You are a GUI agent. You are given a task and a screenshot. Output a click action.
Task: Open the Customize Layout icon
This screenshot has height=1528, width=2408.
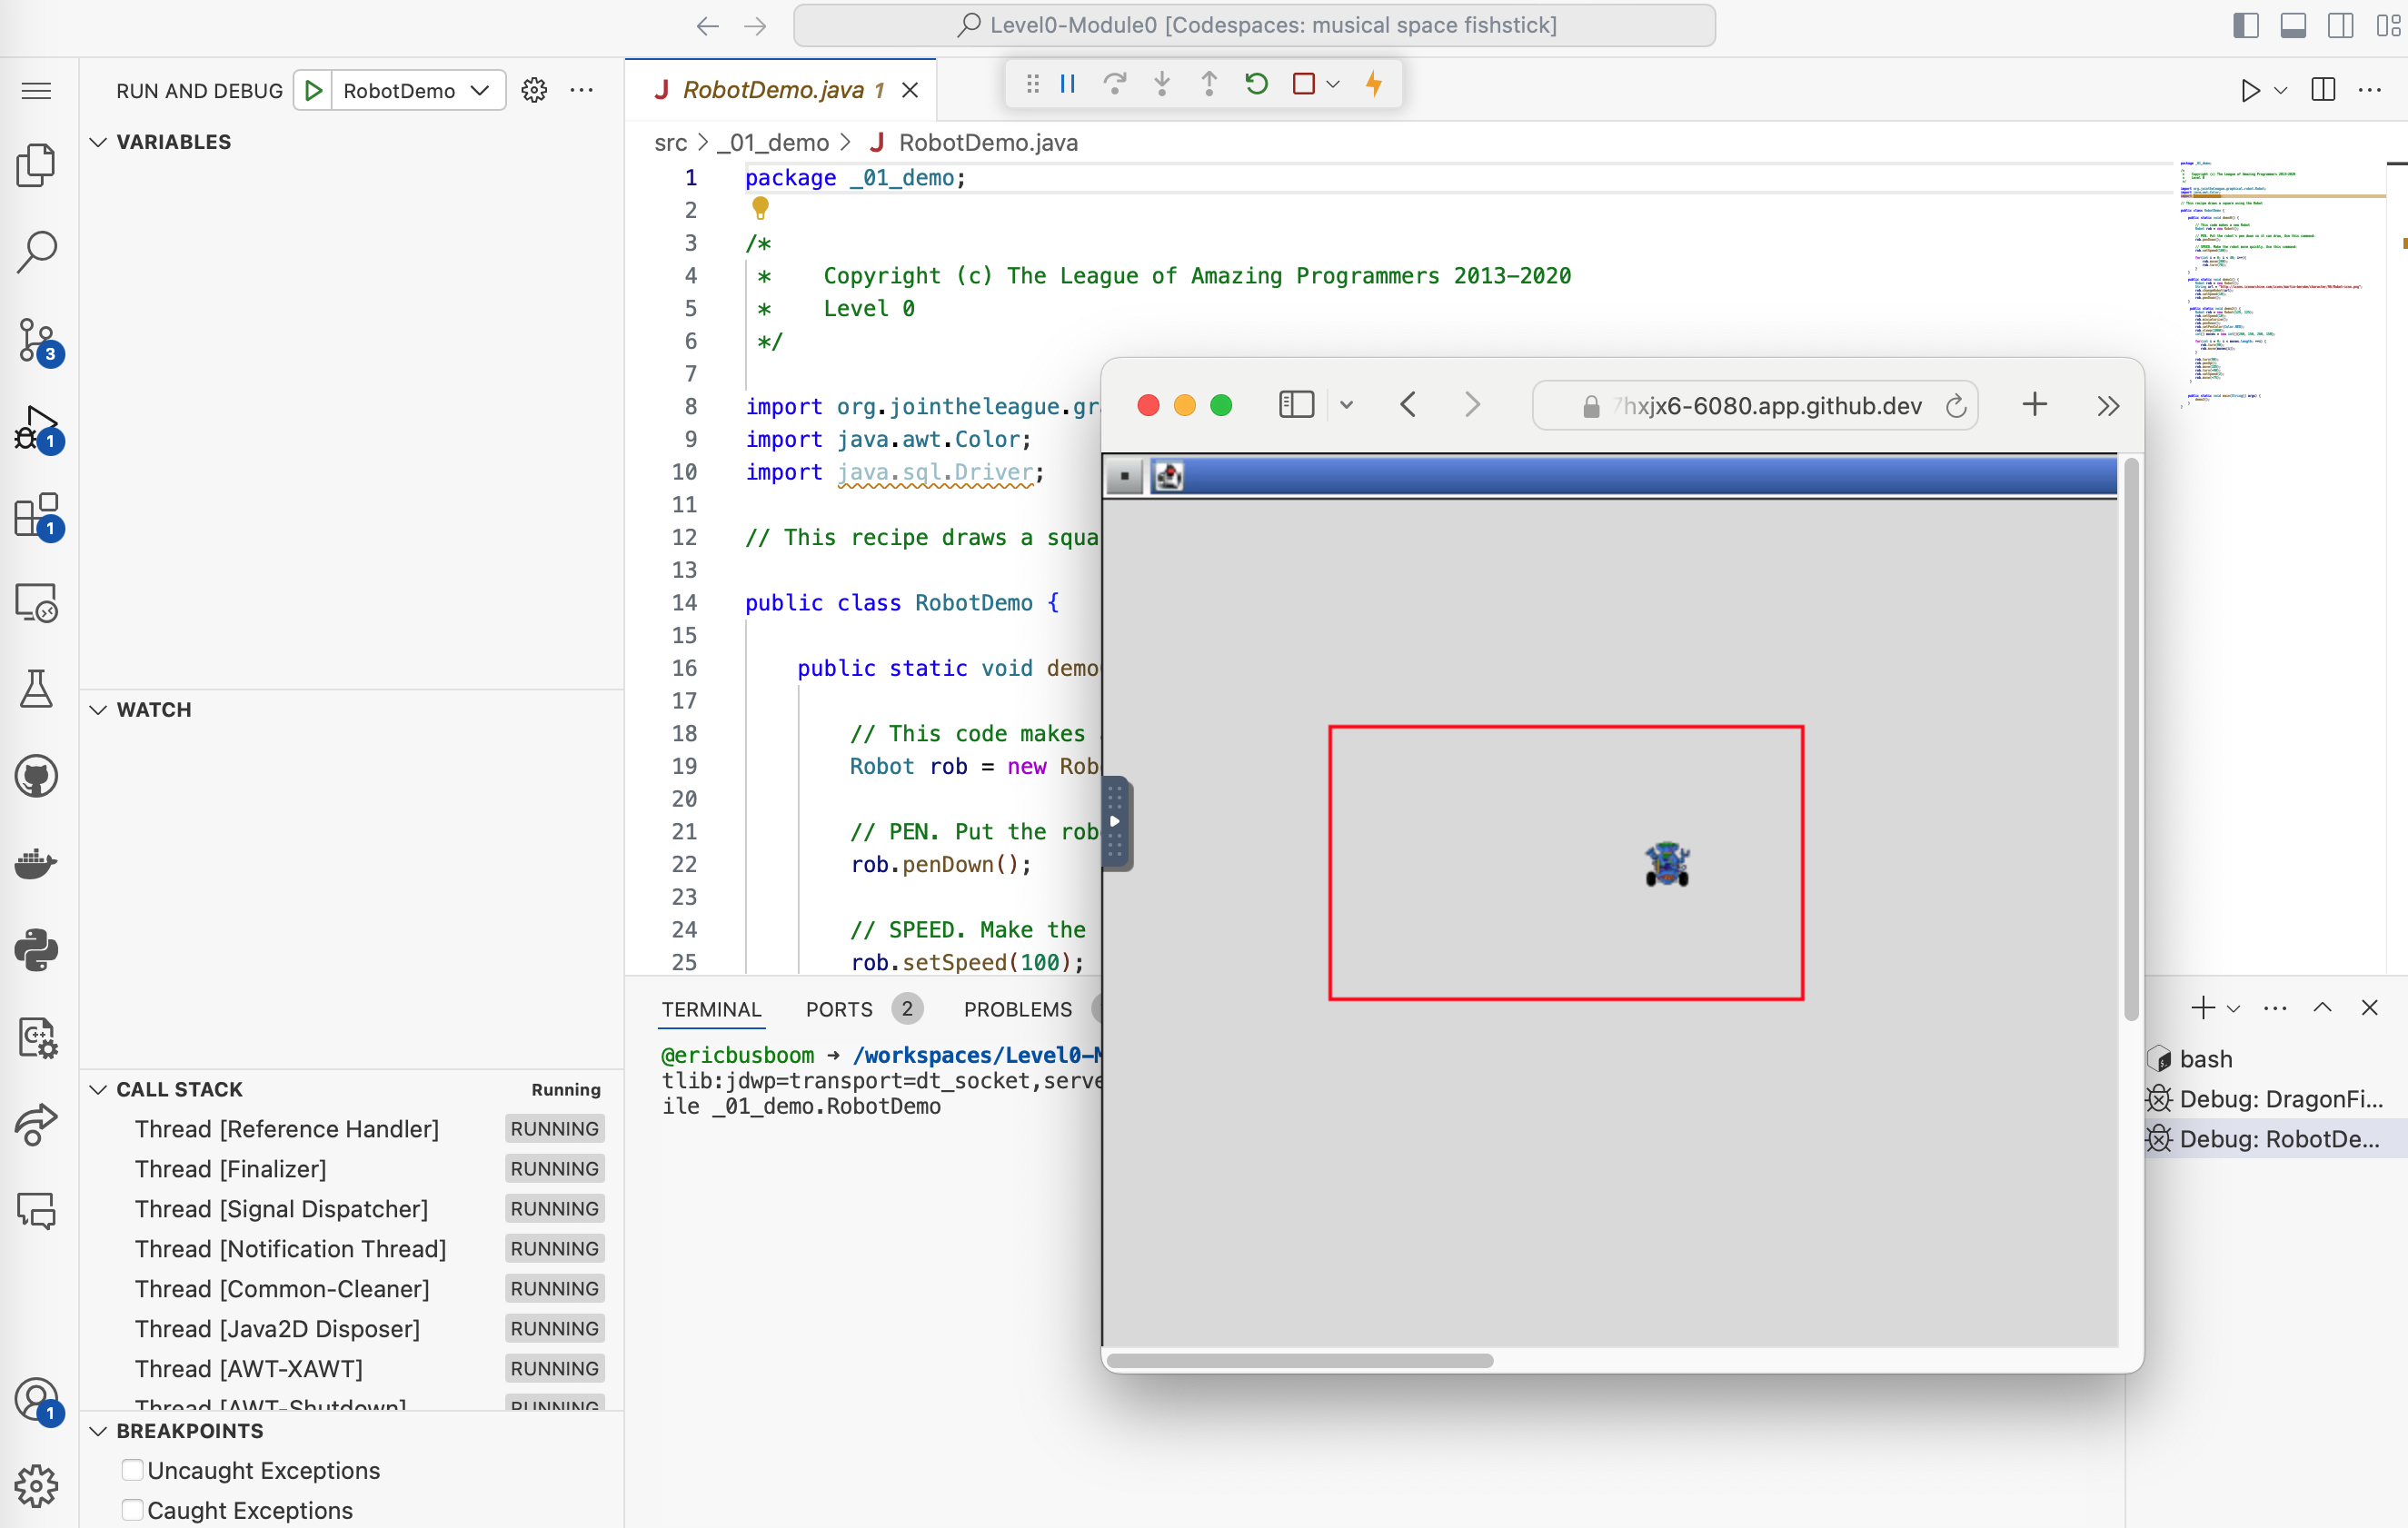pyautogui.click(x=2389, y=26)
